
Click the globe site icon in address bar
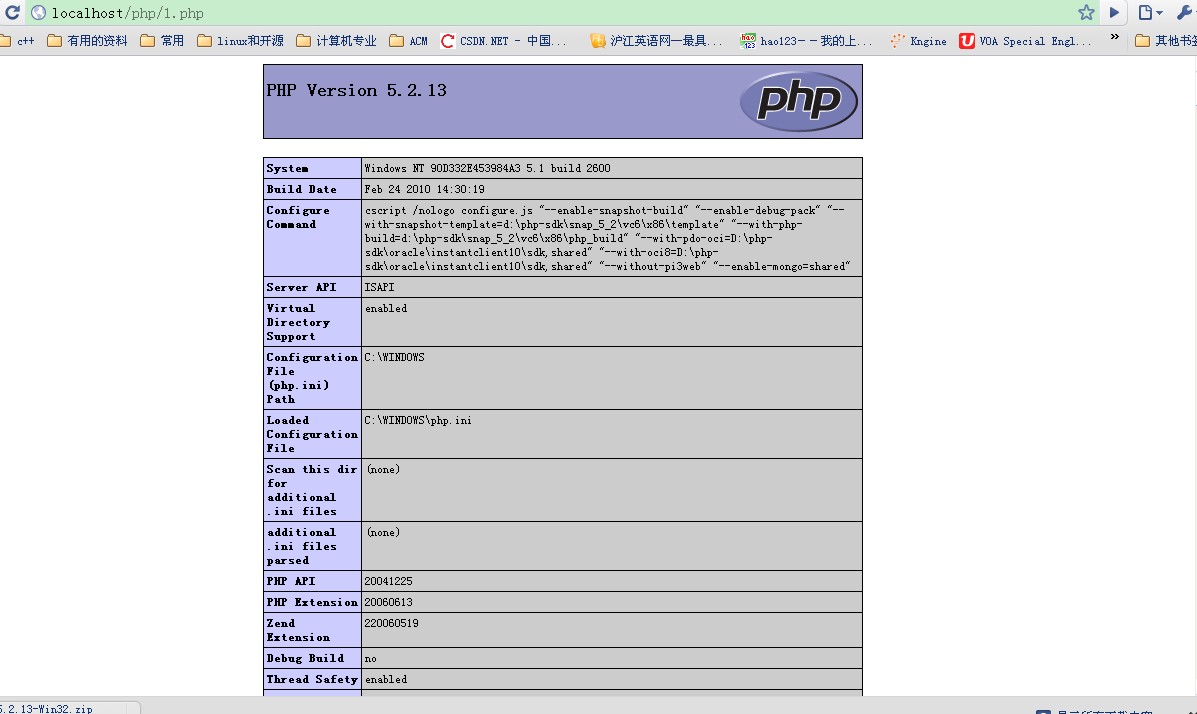pos(38,13)
